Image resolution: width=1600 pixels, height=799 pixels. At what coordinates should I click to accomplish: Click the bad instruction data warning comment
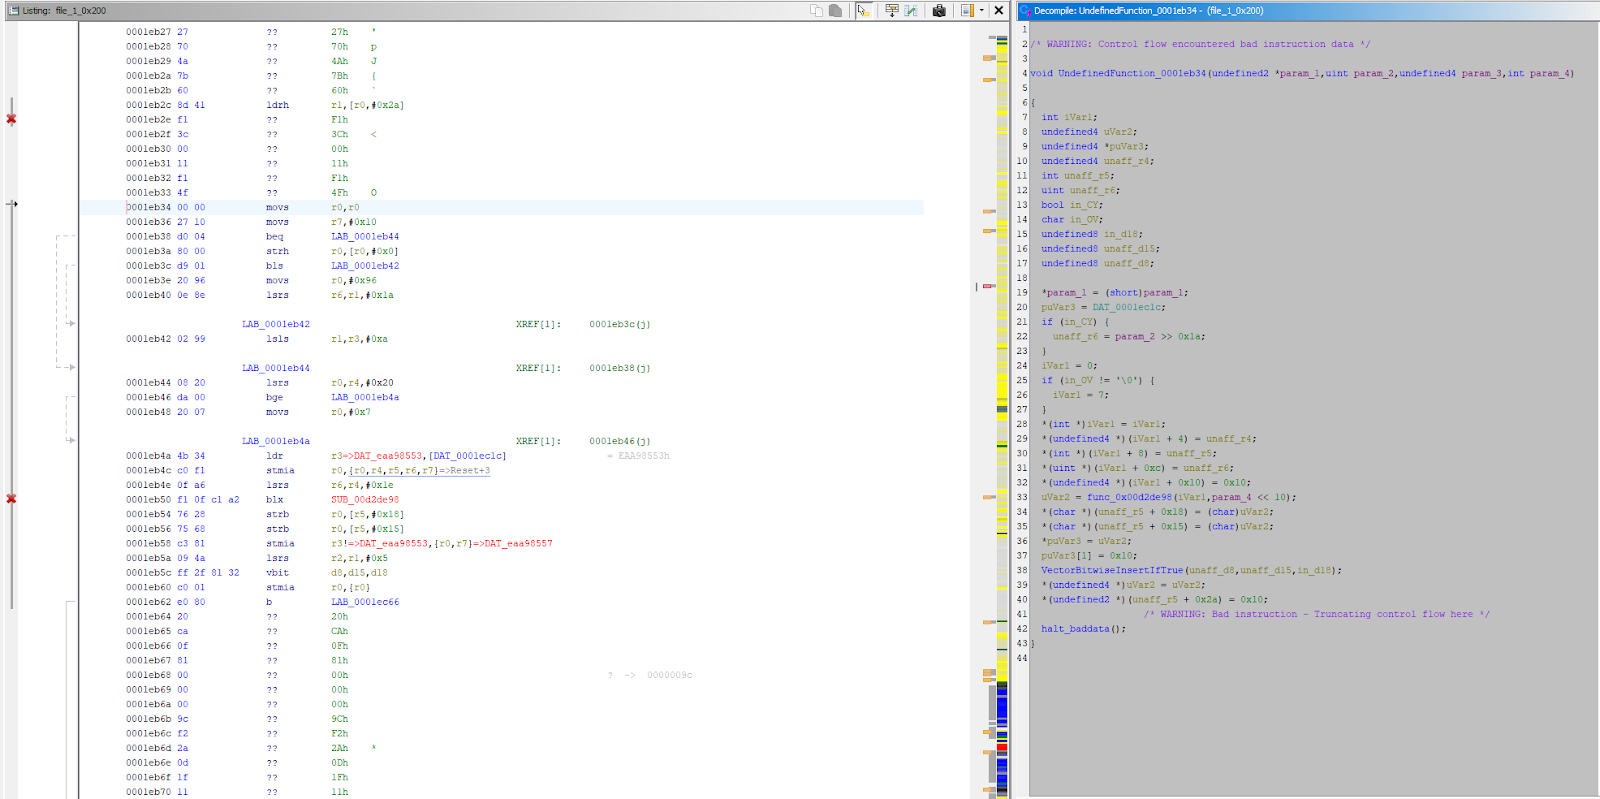[1201, 44]
